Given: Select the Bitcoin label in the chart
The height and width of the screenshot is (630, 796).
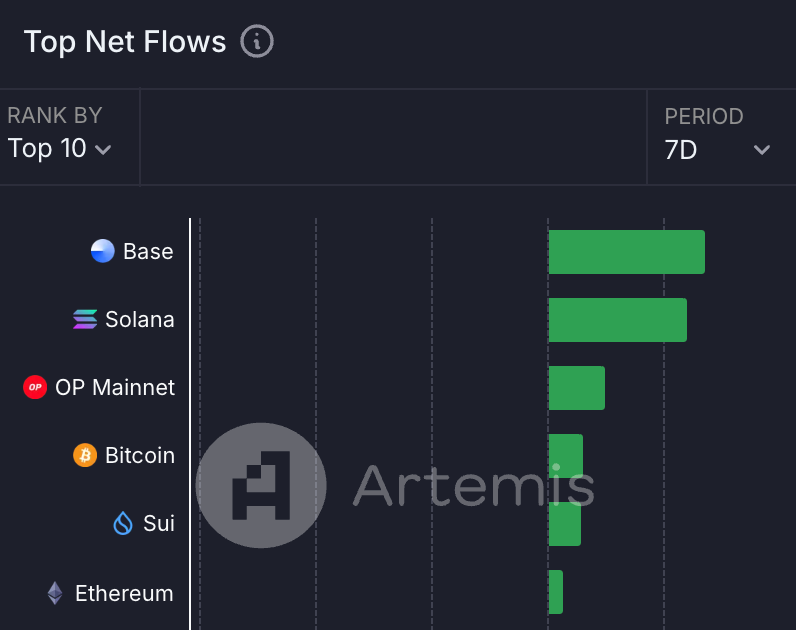Looking at the screenshot, I should (140, 455).
